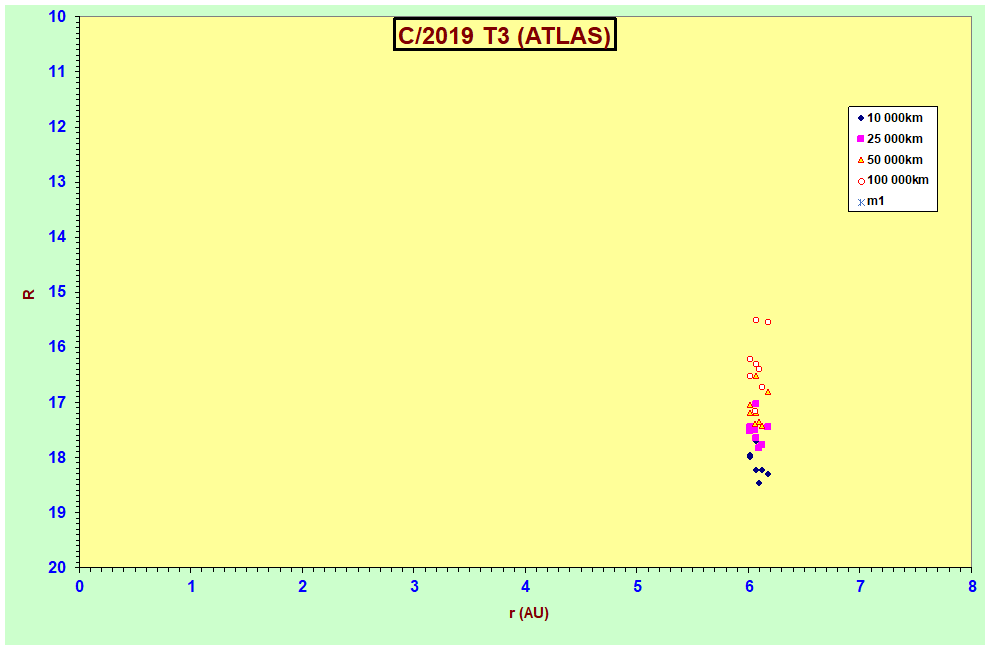Screen dimensions: 985x650
Task: Click the y-axis tick label 17
Action: [x=57, y=402]
